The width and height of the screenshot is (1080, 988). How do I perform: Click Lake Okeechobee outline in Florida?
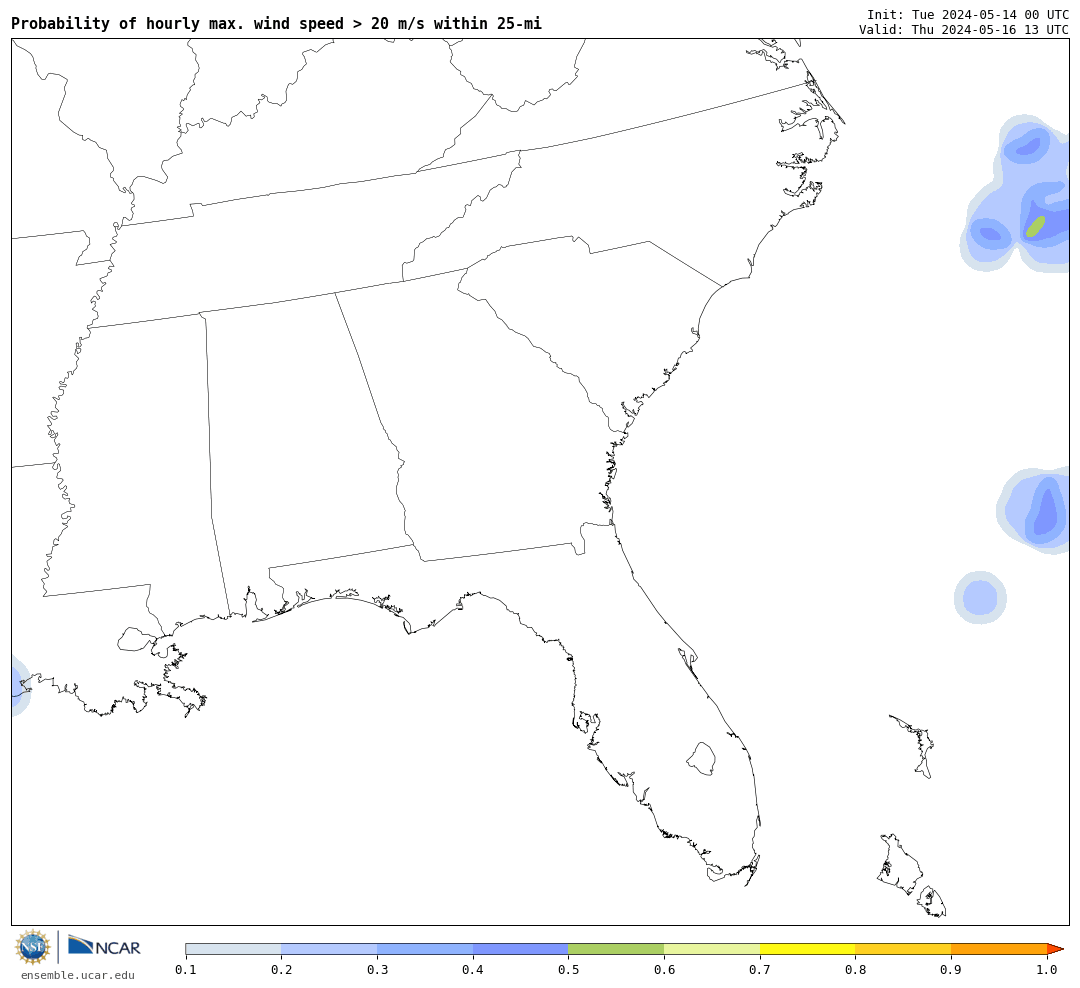[701, 759]
